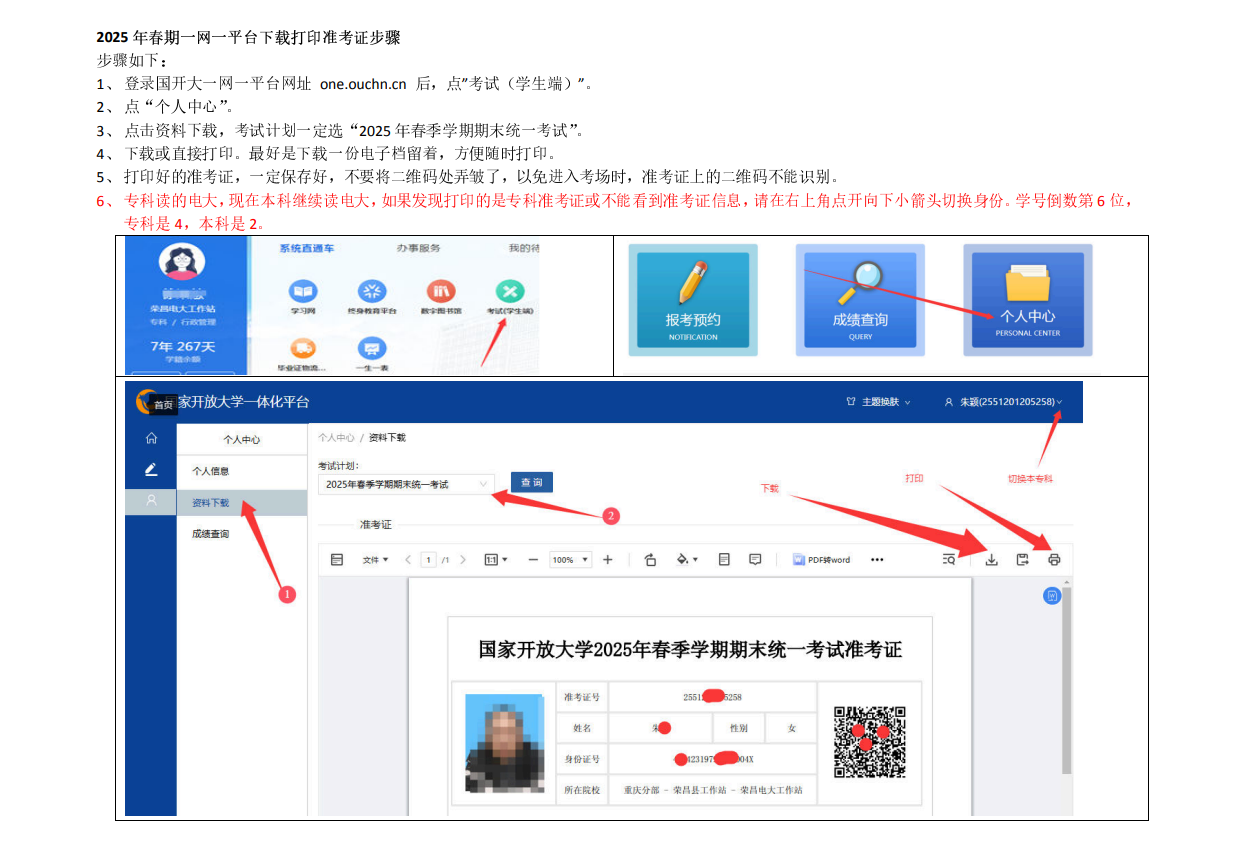Open the 文件 dropdown menu

click(x=376, y=560)
